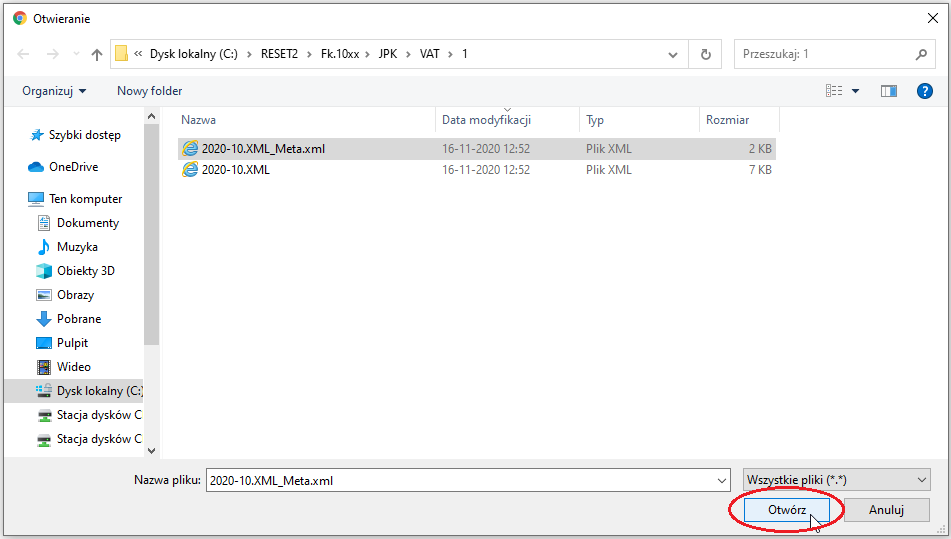Click the search magnifier icon

coord(921,54)
